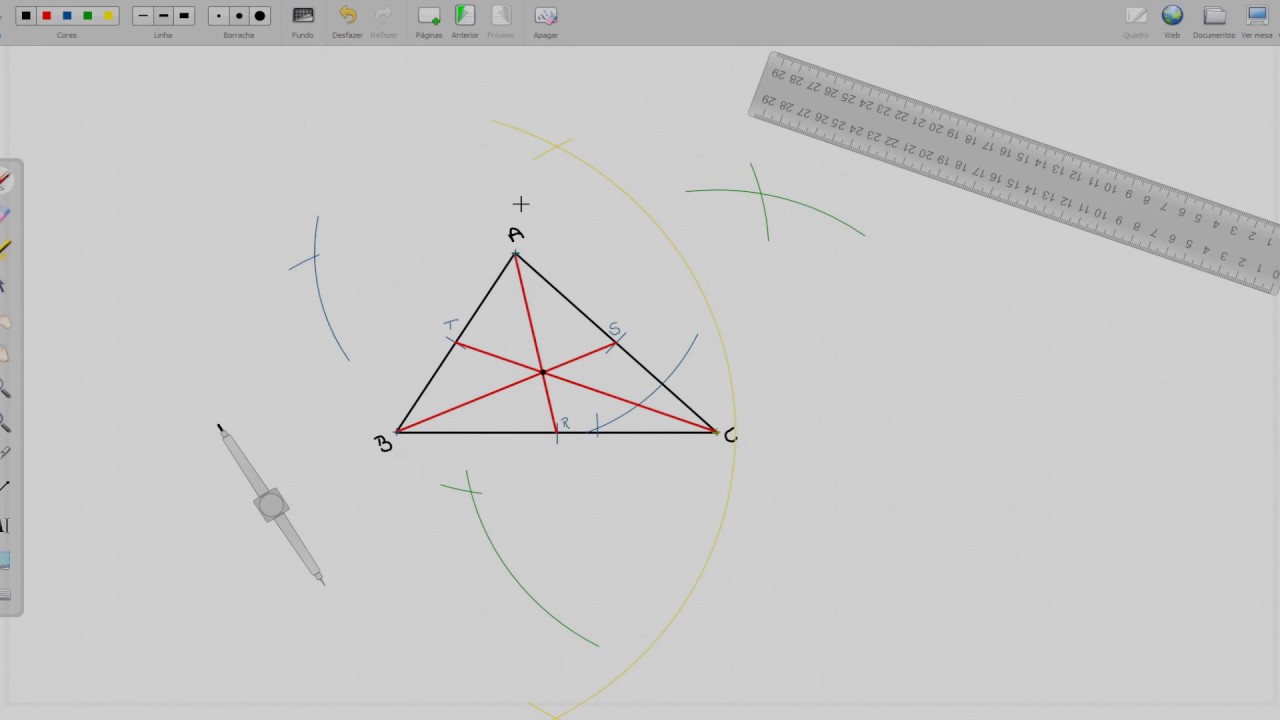Click vertex label B of the triangle
The height and width of the screenshot is (720, 1280).
coord(383,443)
